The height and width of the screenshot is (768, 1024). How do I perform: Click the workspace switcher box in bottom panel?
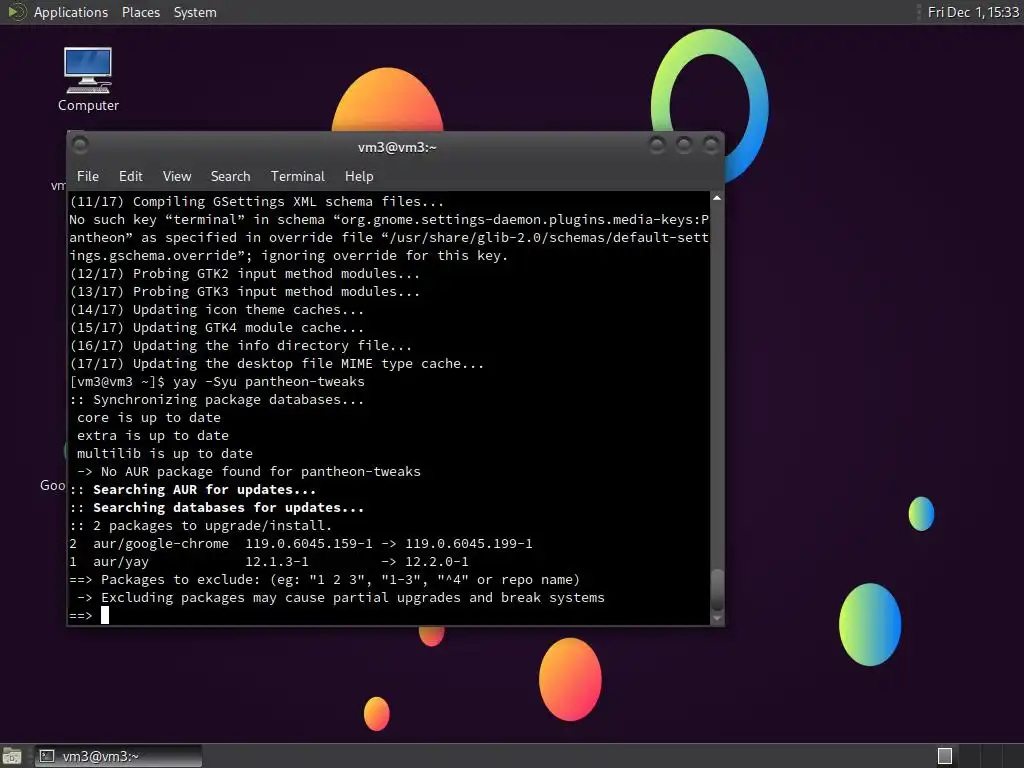tap(944, 756)
